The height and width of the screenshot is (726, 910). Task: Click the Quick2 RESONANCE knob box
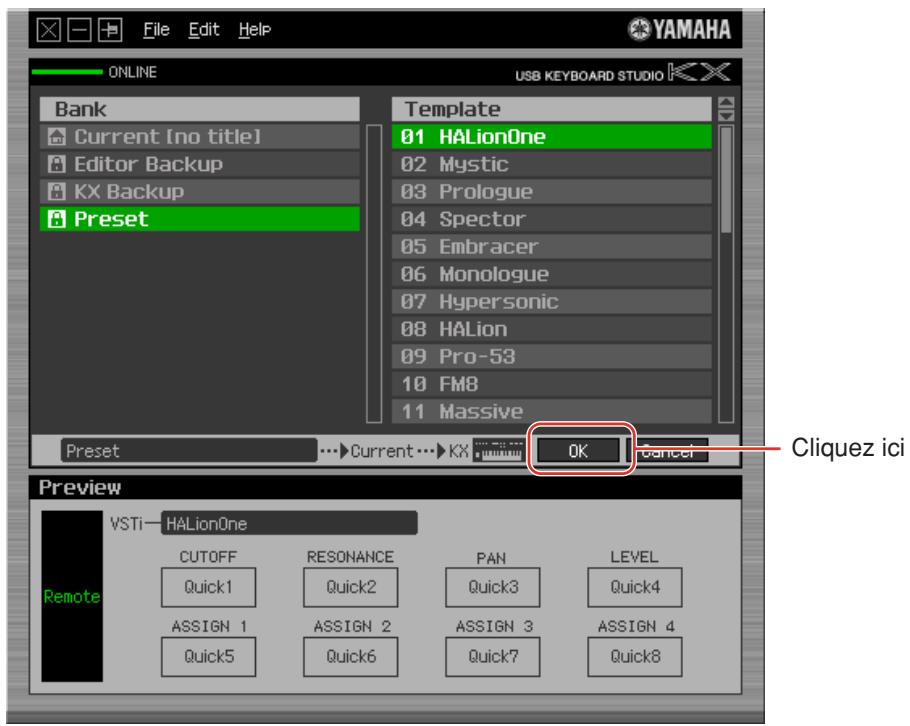(x=351, y=587)
